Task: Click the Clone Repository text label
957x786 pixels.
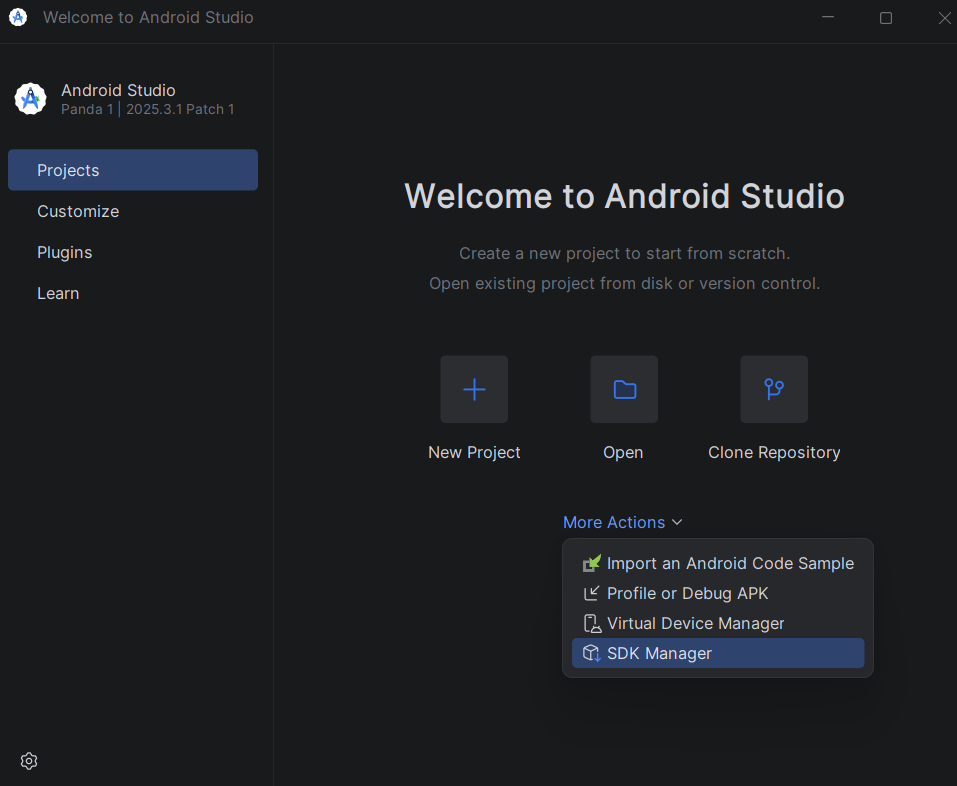Action: click(x=774, y=453)
